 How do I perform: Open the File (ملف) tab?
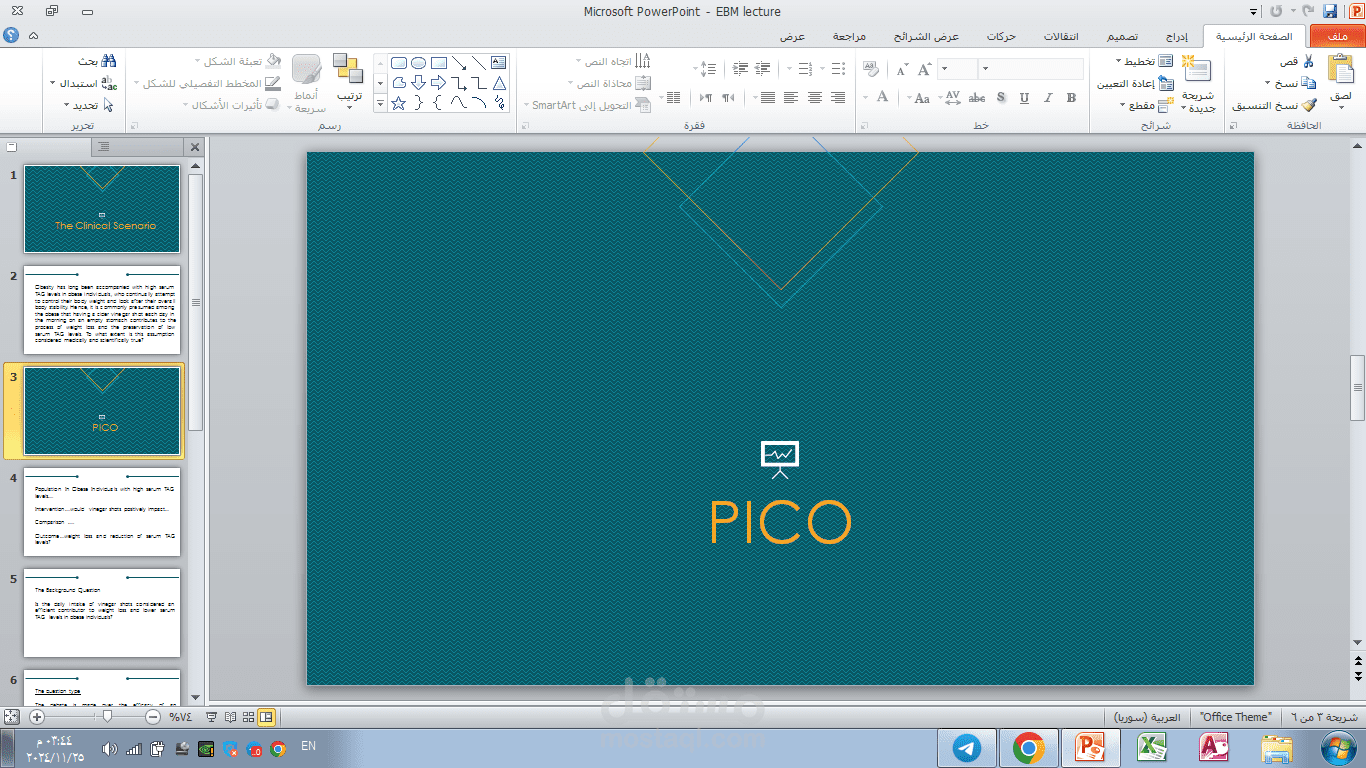(1337, 36)
